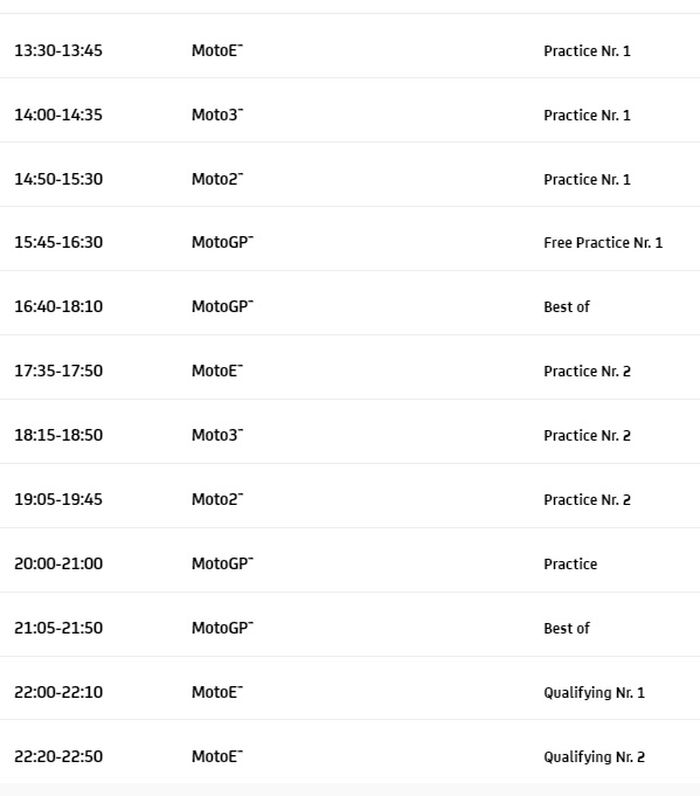Click the 19:05-19:45 time entry
700x796 pixels.
point(58,499)
